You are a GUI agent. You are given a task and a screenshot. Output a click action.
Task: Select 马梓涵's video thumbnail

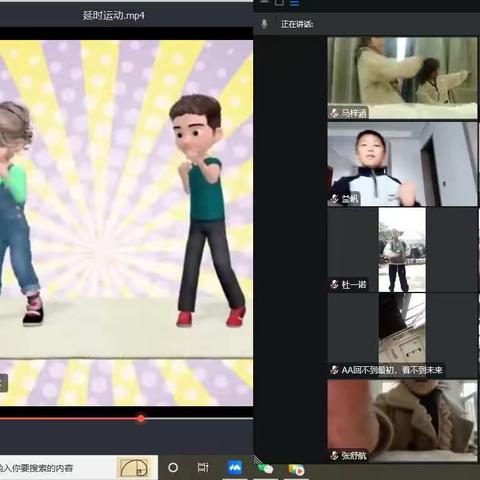pos(402,78)
